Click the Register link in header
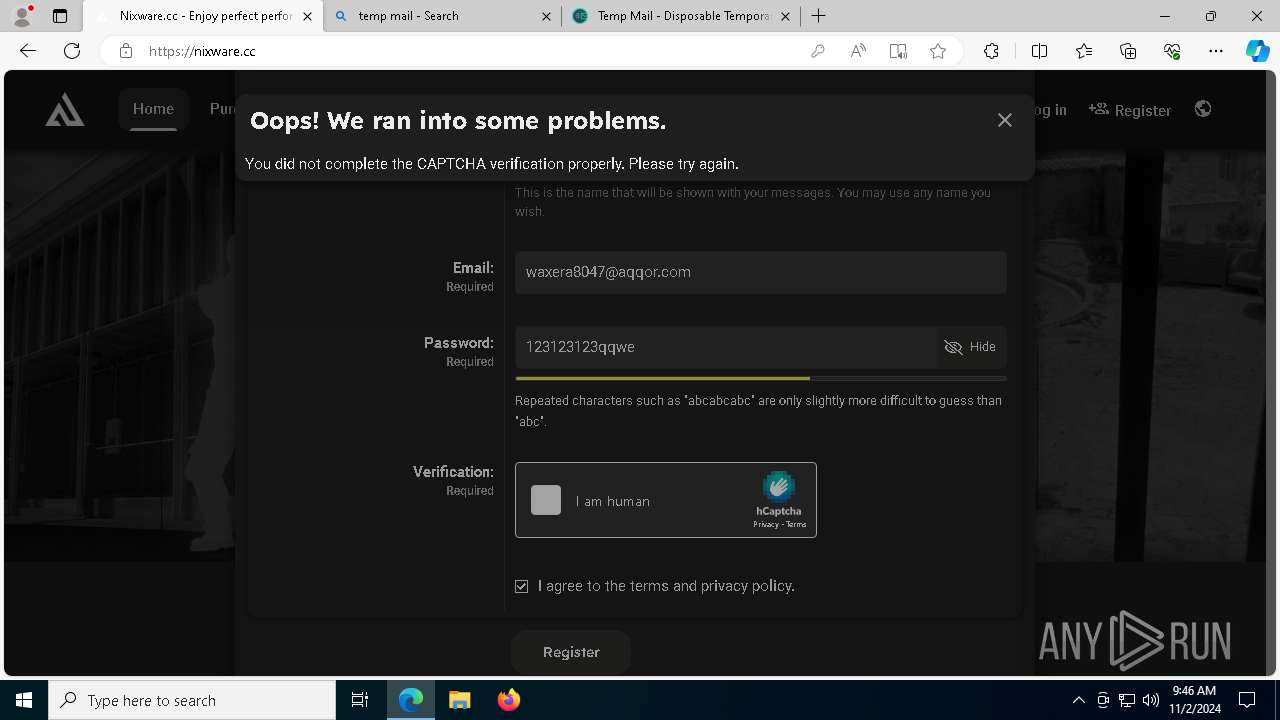 pos(1130,110)
